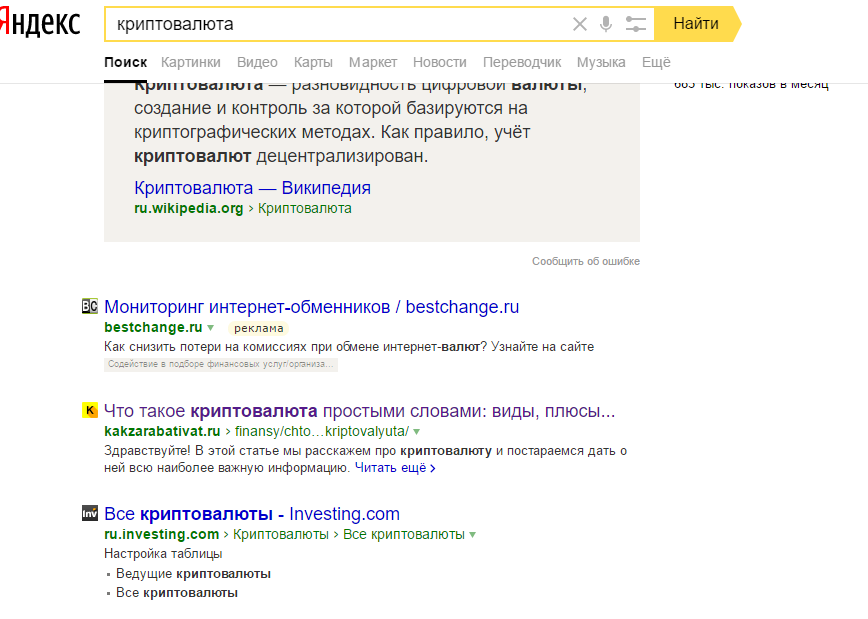The width and height of the screenshot is (868, 619).
Task: Click the Investing.com favicon
Action: [x=90, y=513]
